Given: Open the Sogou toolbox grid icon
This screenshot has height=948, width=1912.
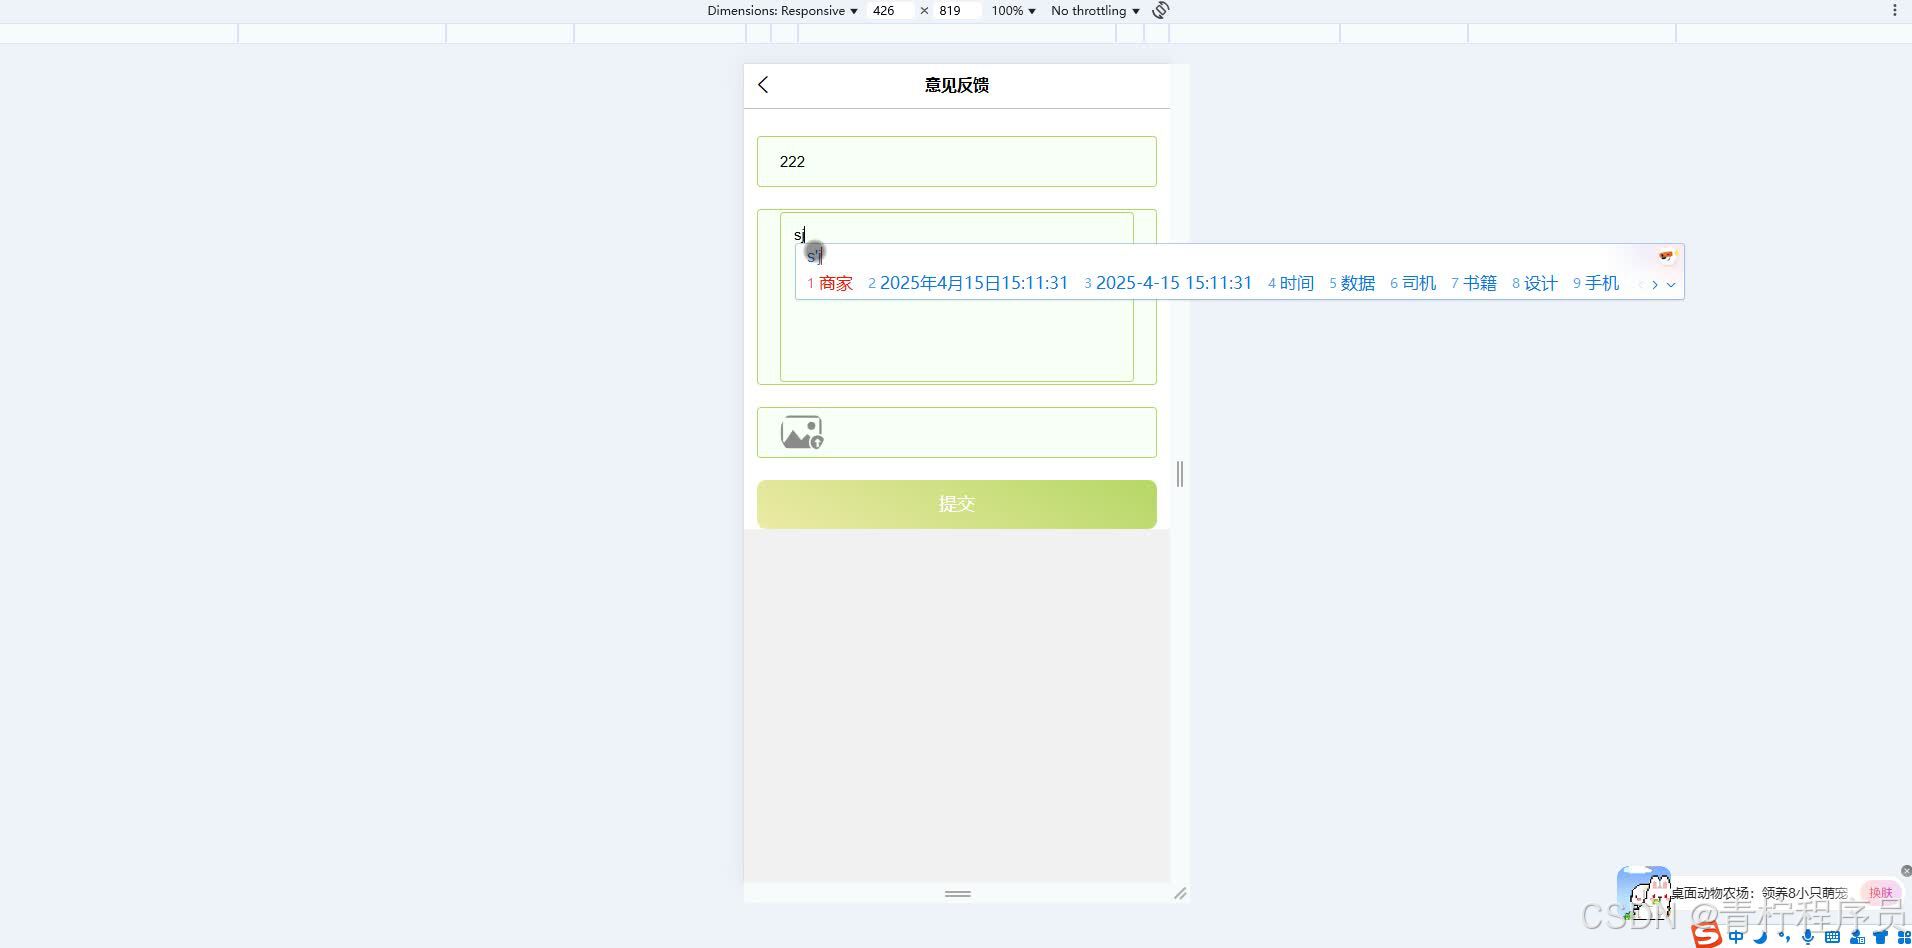Looking at the screenshot, I should 1903,937.
